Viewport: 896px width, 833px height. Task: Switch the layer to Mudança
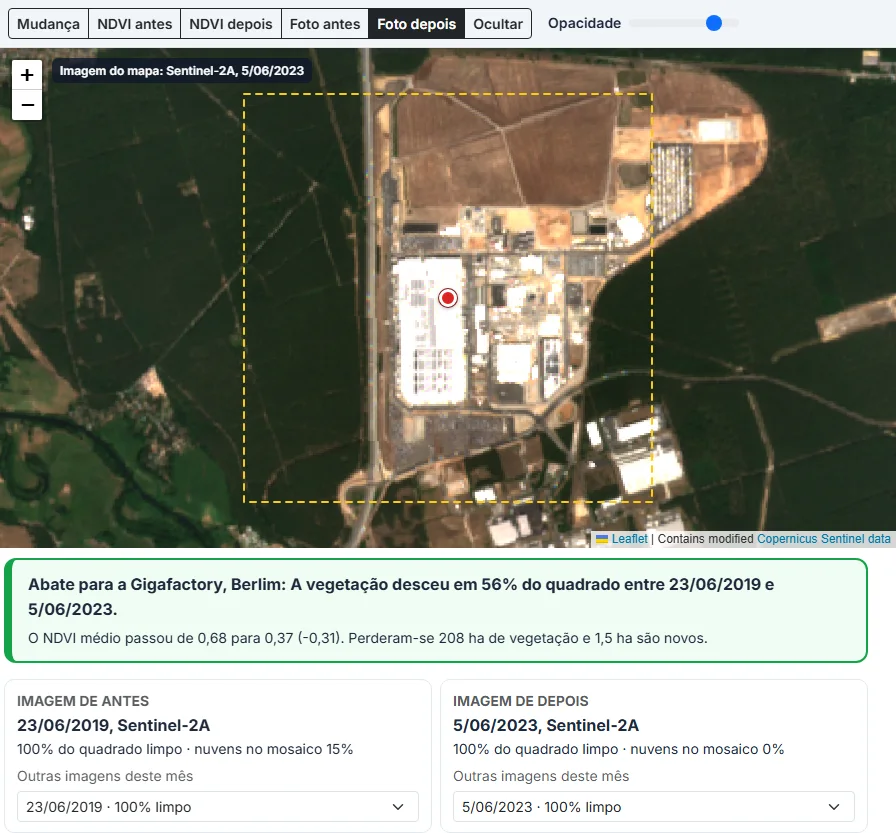click(x=49, y=24)
